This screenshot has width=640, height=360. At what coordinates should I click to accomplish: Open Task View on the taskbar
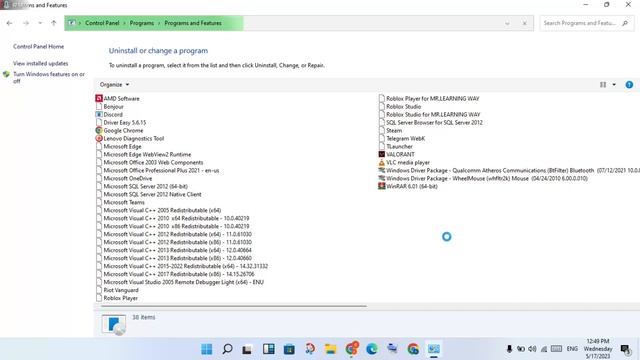[x=247, y=349]
